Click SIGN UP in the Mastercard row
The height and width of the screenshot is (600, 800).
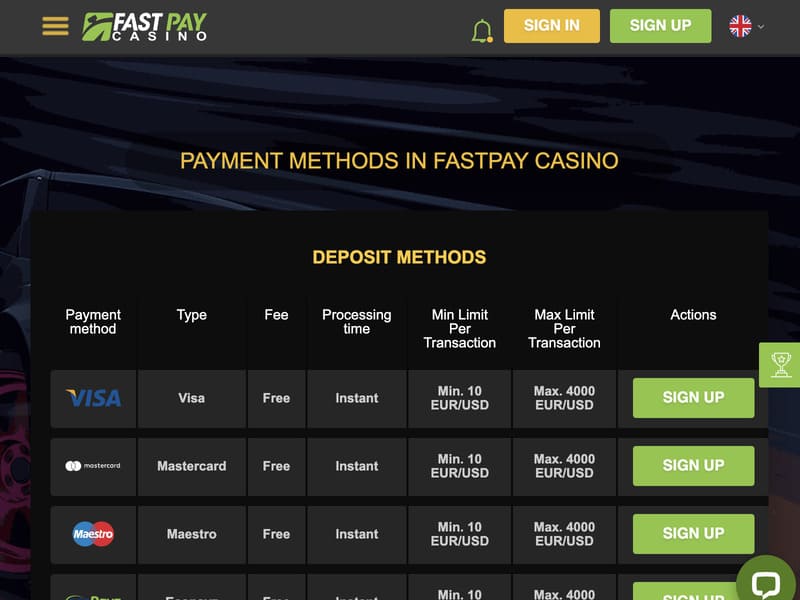(x=693, y=465)
